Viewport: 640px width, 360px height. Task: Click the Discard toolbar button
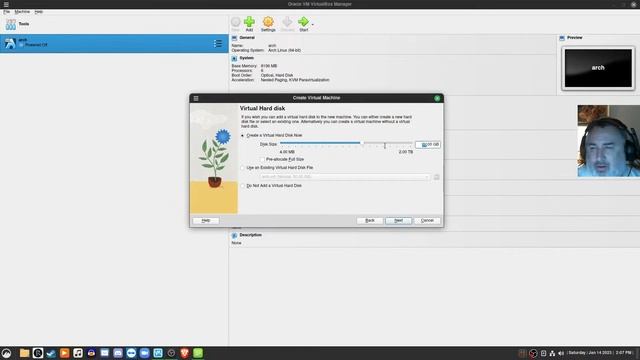coord(287,24)
